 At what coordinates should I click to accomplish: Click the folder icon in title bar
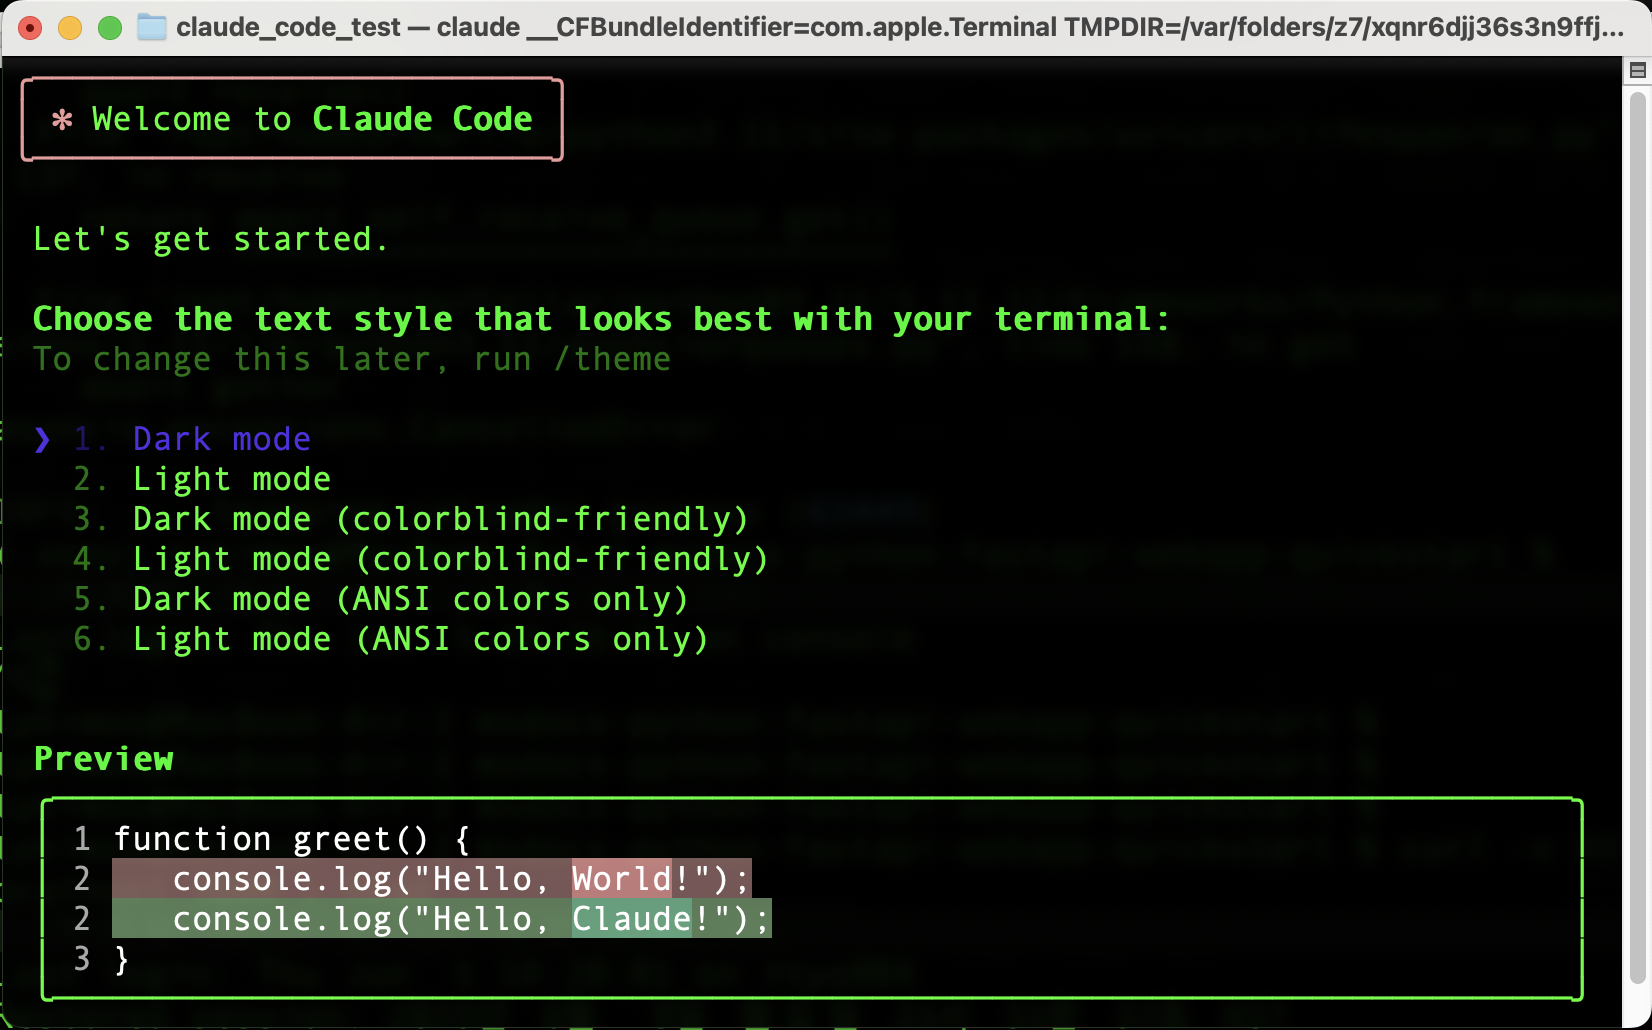coord(152,27)
